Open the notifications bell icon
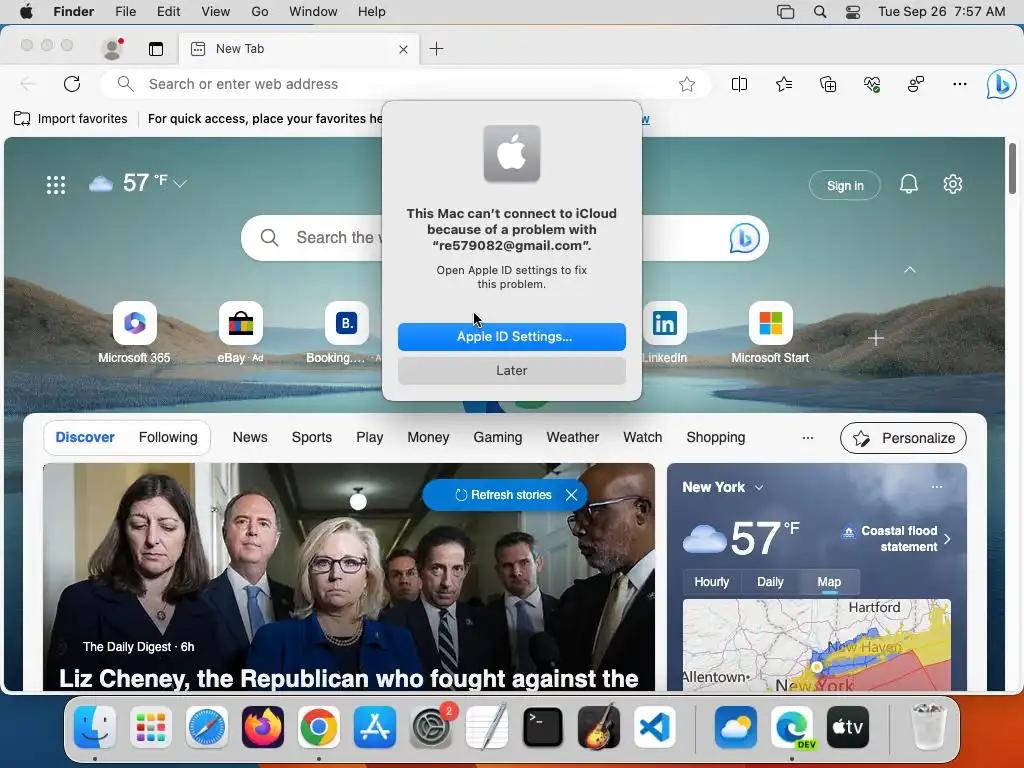 (x=908, y=184)
